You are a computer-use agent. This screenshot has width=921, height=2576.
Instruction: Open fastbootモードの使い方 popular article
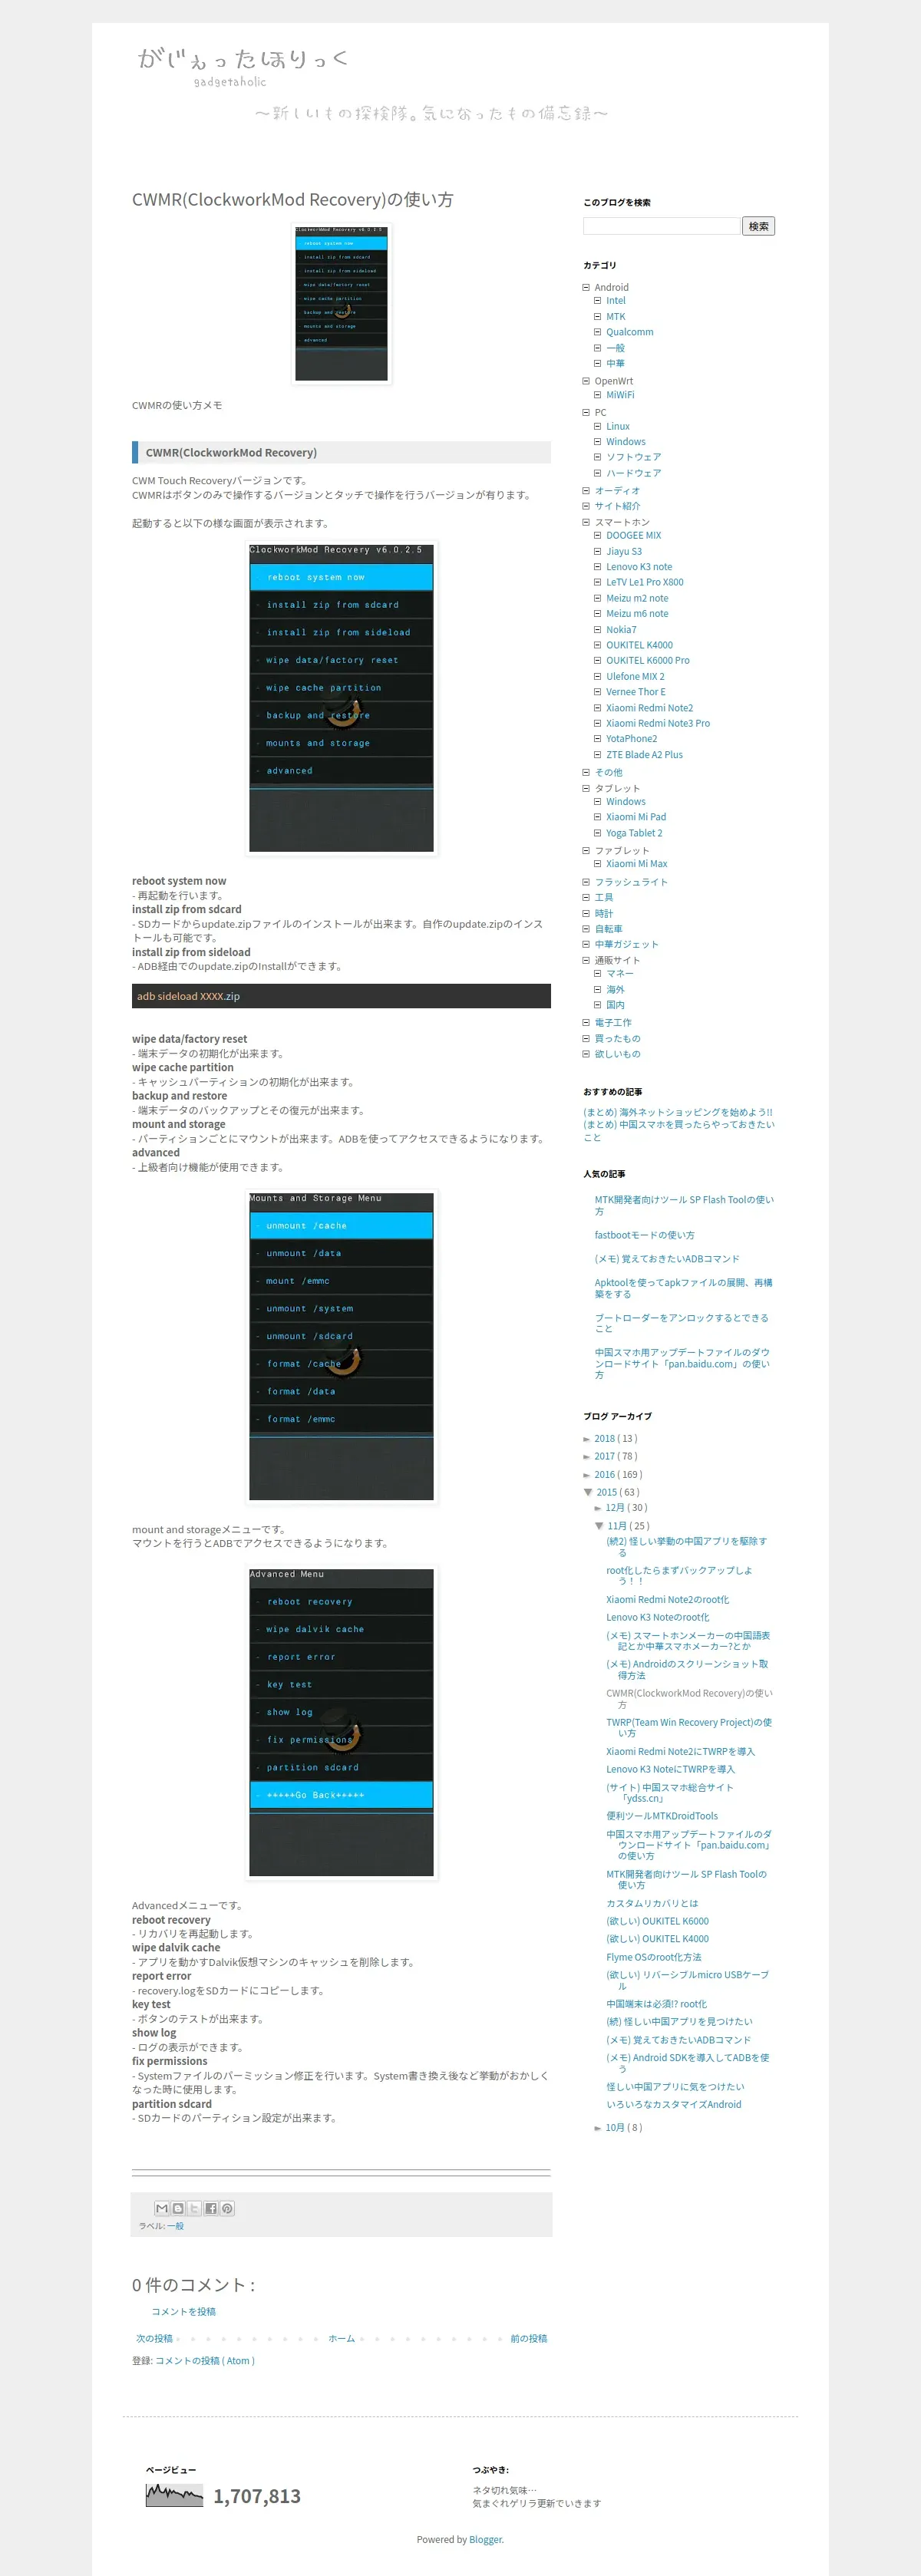[x=644, y=1235]
